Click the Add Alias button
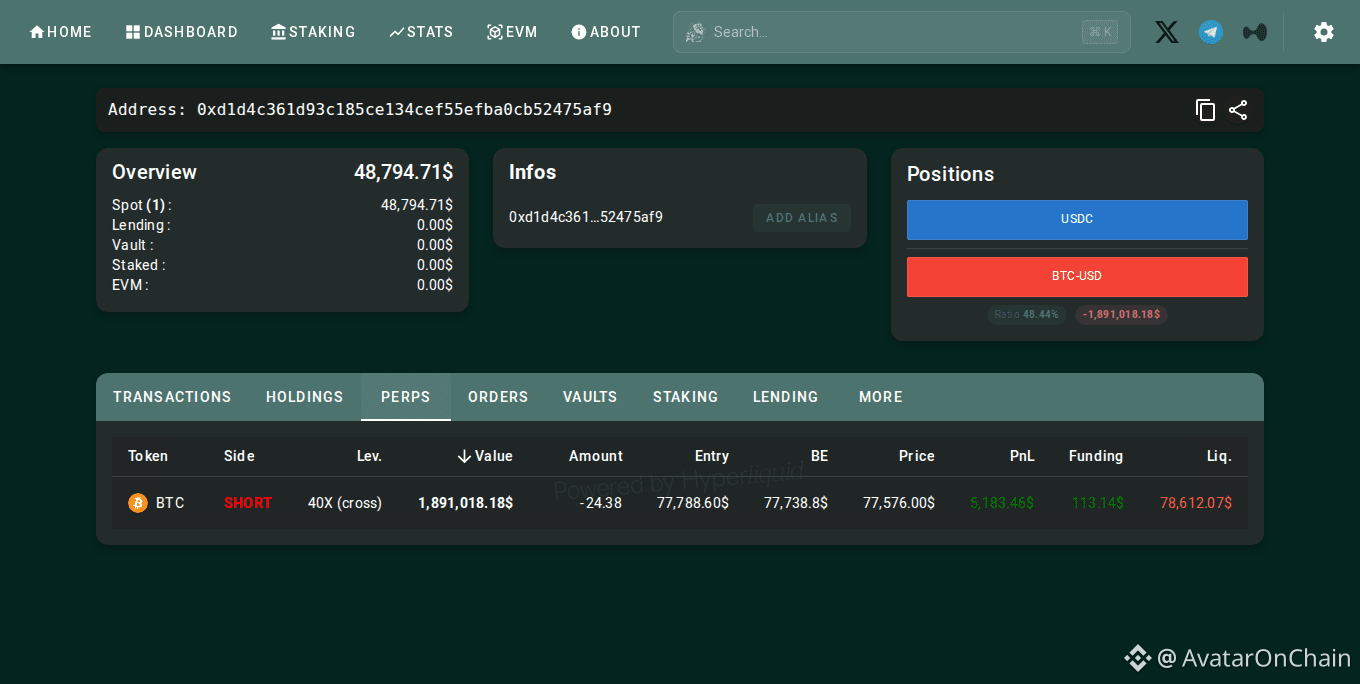 [x=802, y=218]
